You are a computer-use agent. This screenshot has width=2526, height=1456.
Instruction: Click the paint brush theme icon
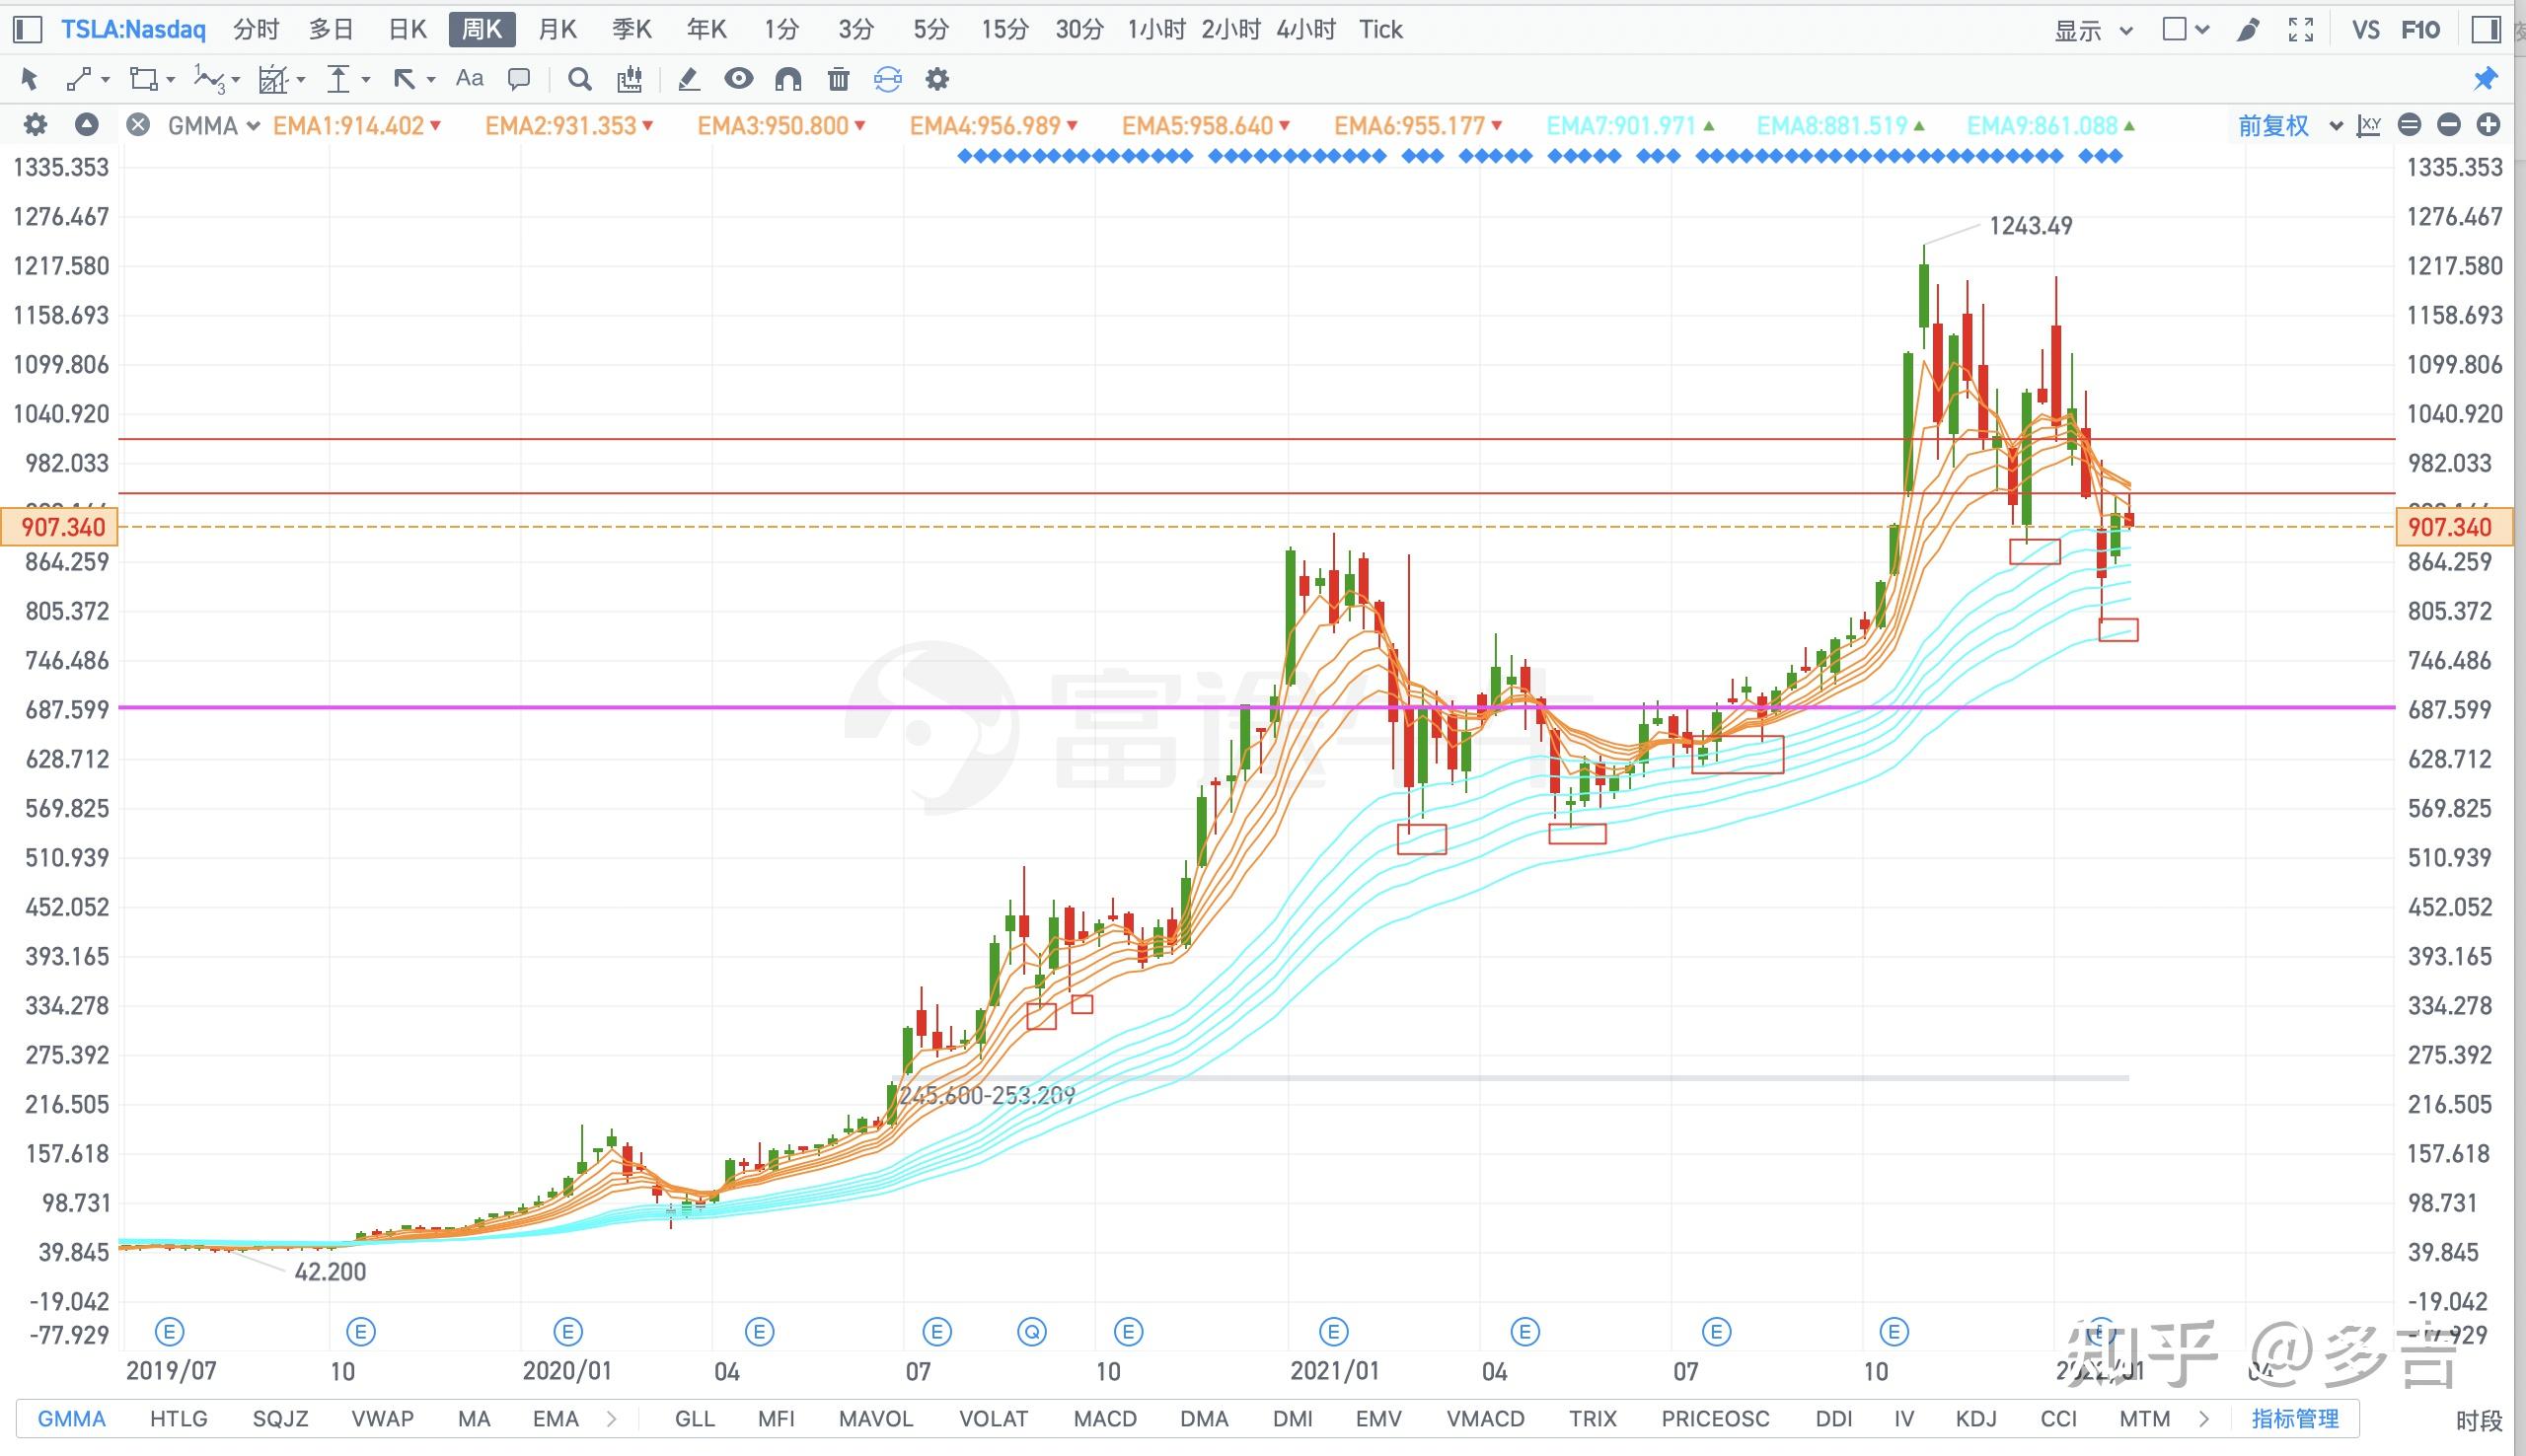click(x=2248, y=30)
